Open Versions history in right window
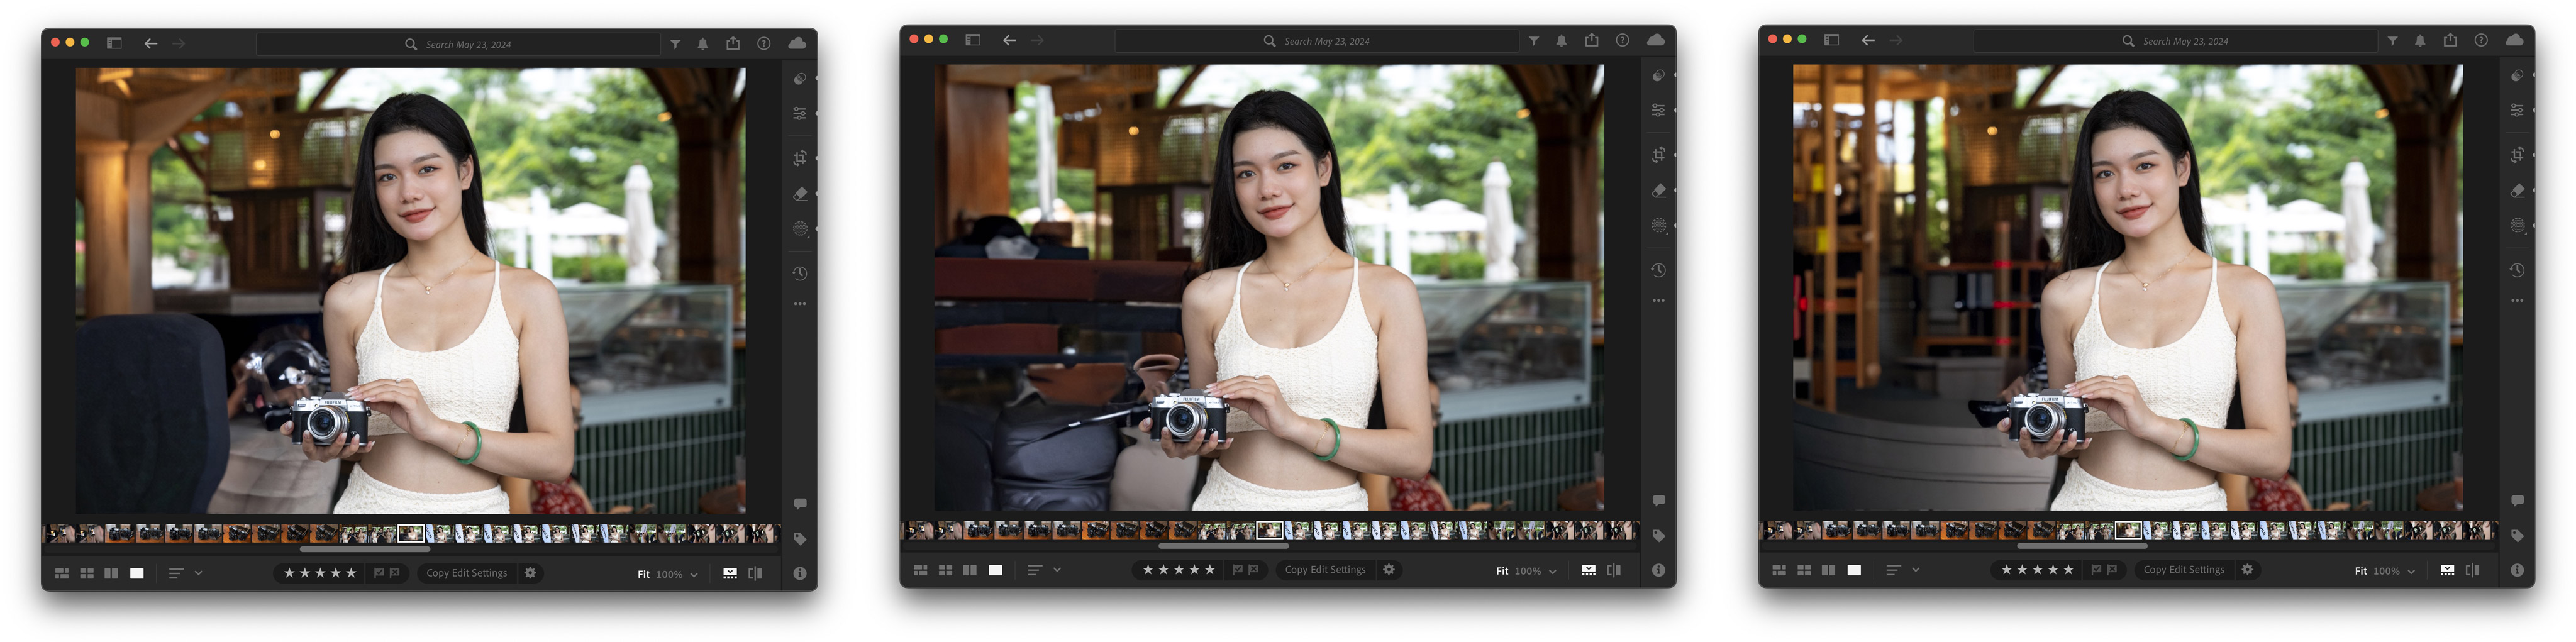Image resolution: width=2576 pixels, height=642 pixels. point(2517,270)
